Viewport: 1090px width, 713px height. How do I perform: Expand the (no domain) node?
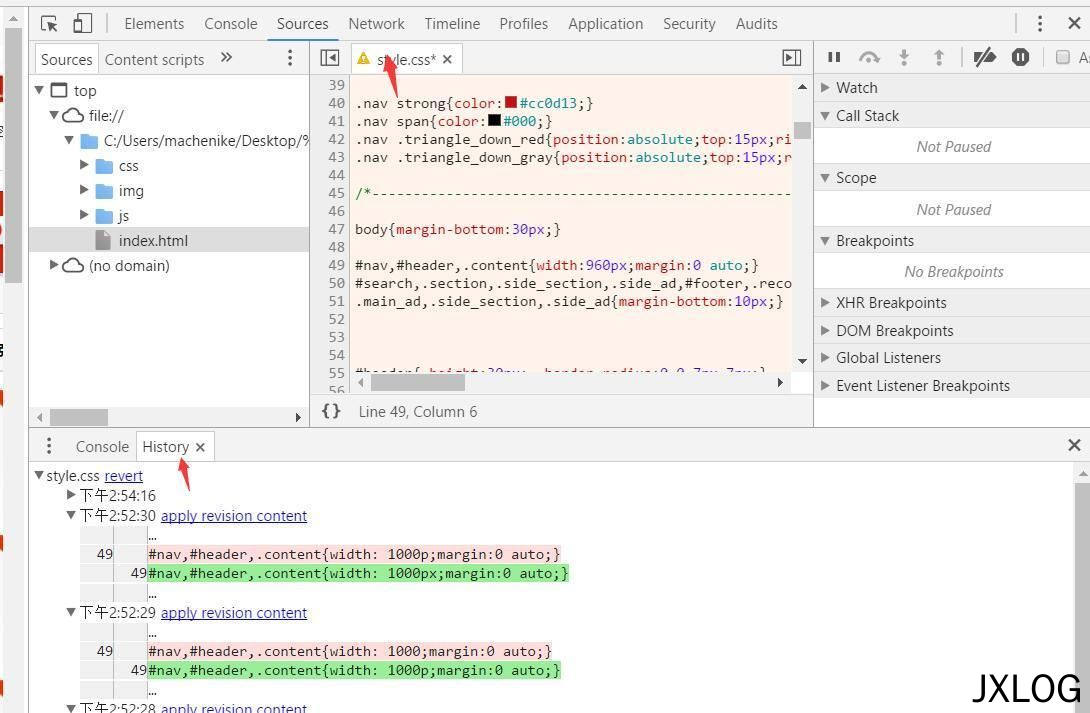coord(54,265)
